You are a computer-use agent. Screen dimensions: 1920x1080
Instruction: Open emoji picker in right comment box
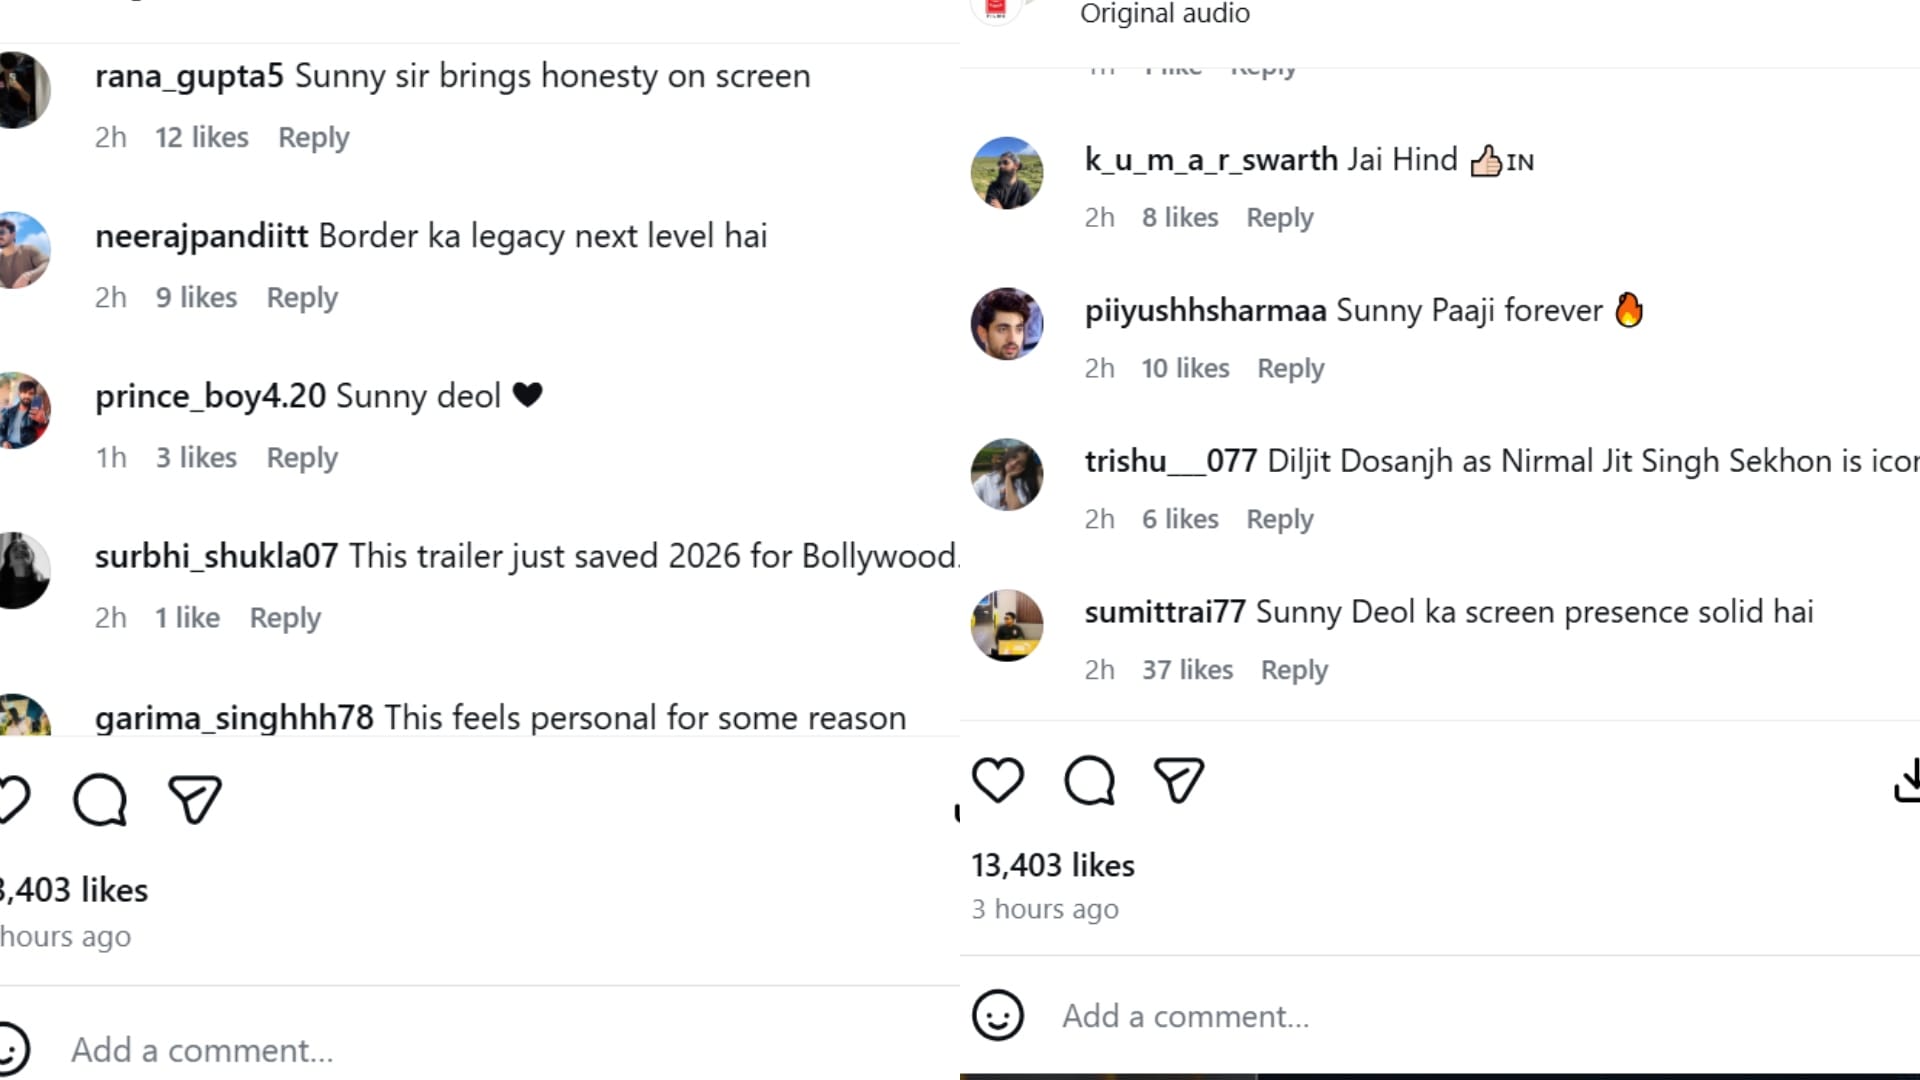pos(998,1016)
